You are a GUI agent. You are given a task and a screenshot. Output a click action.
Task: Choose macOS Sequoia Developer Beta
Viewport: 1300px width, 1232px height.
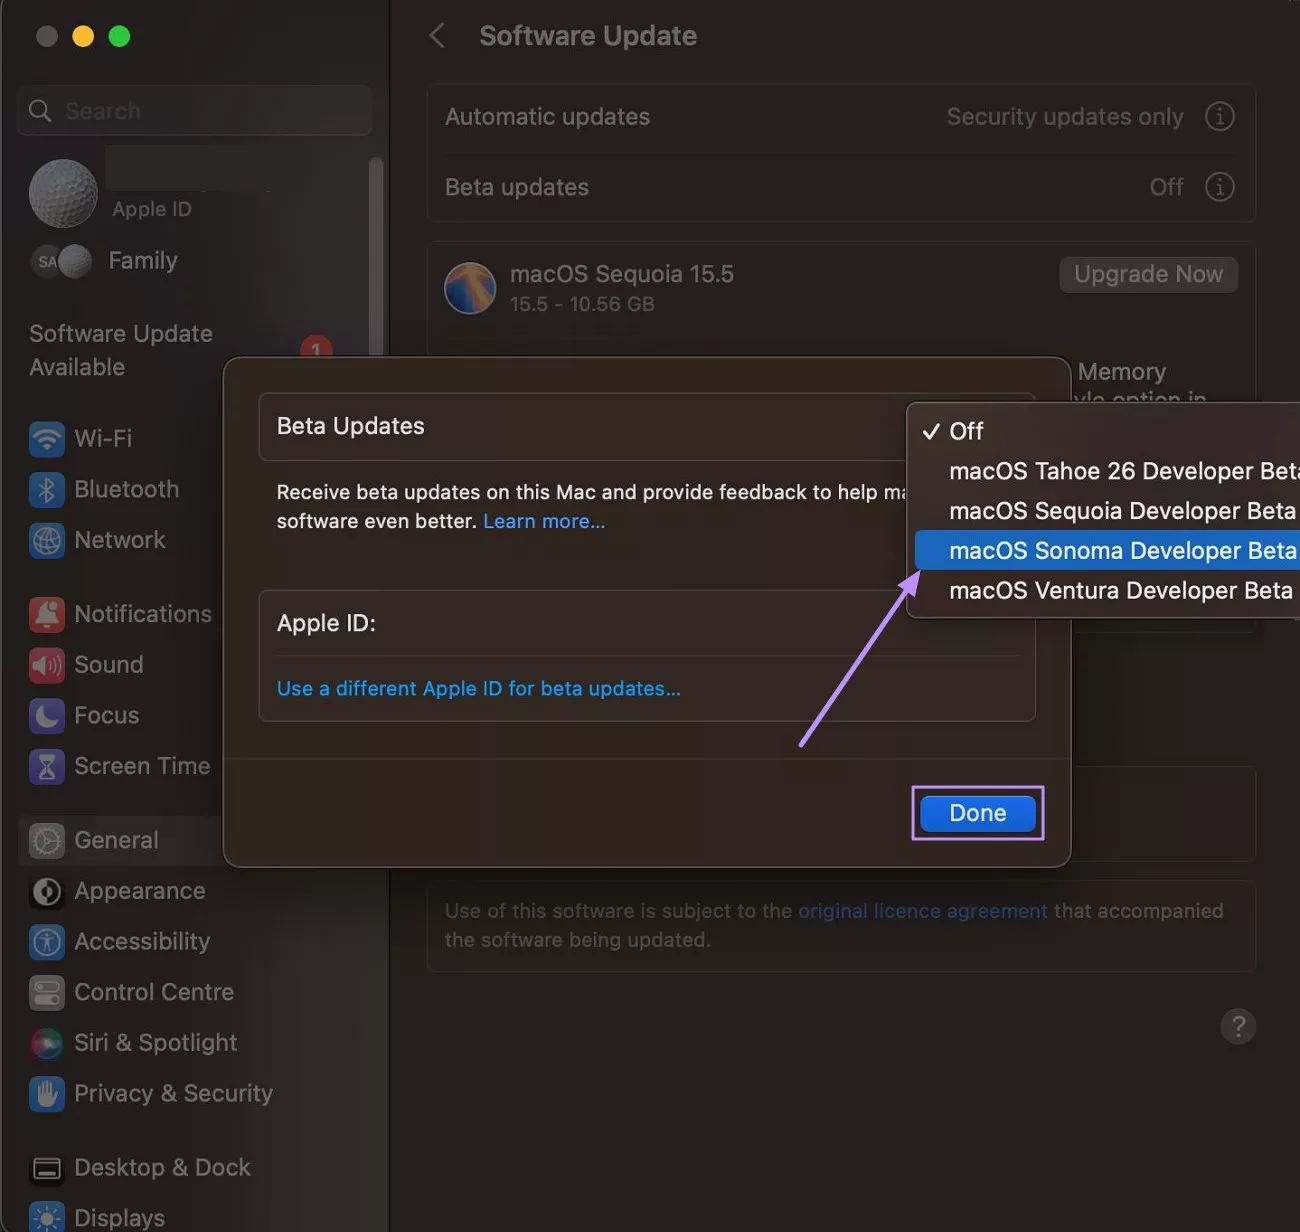1107,511
